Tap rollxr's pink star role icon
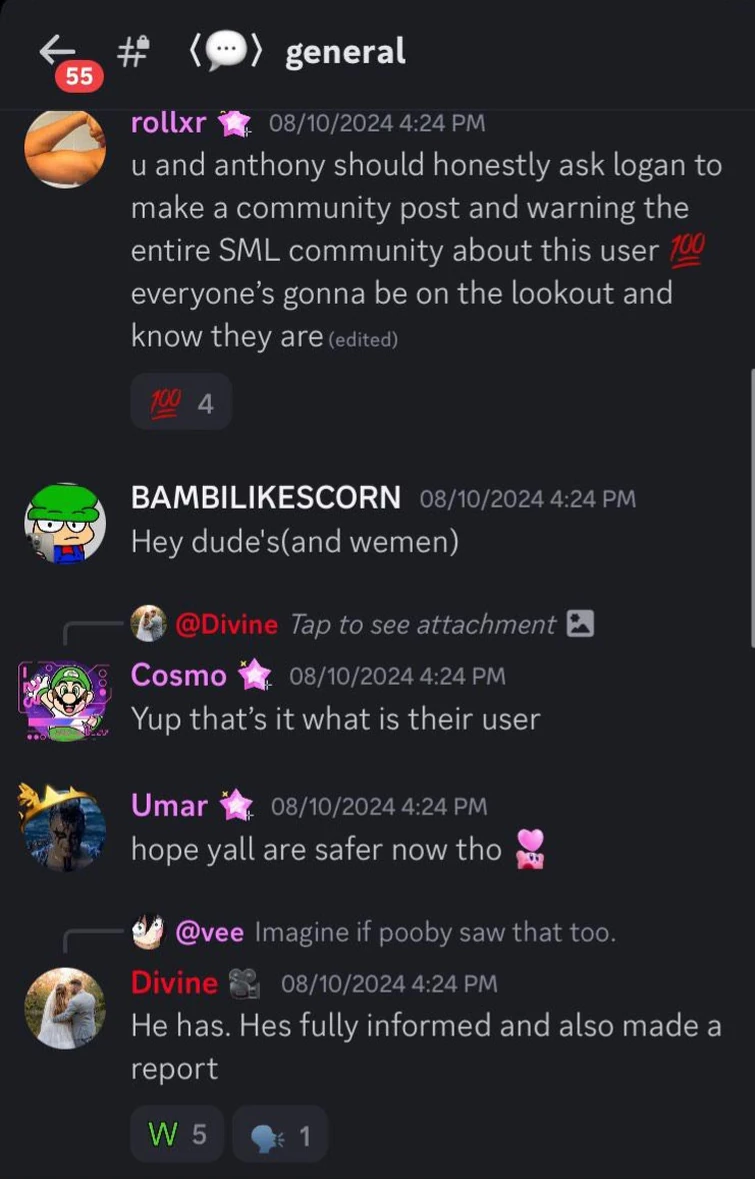The height and width of the screenshot is (1179, 755). 235,124
